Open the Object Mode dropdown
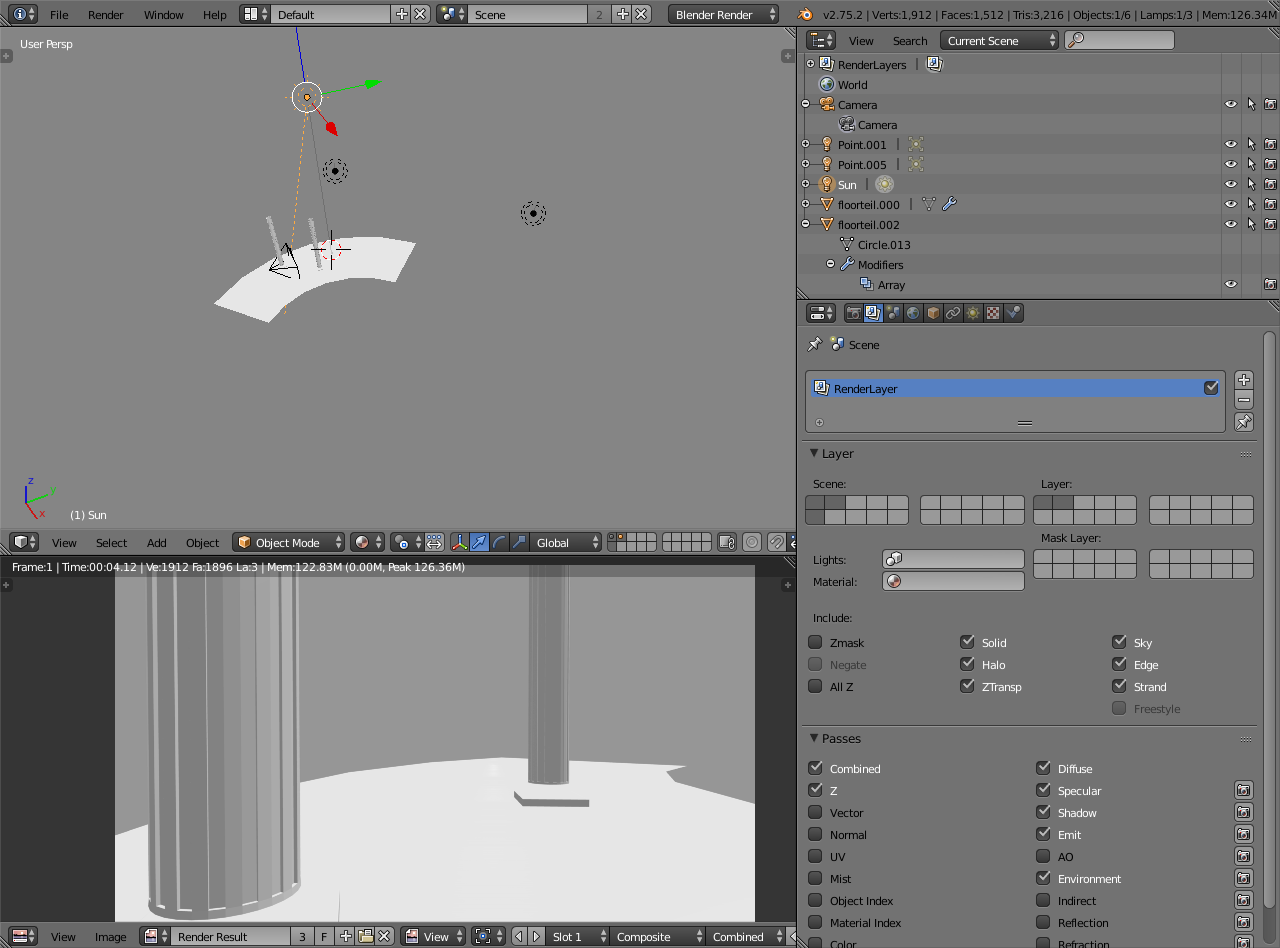 (288, 542)
